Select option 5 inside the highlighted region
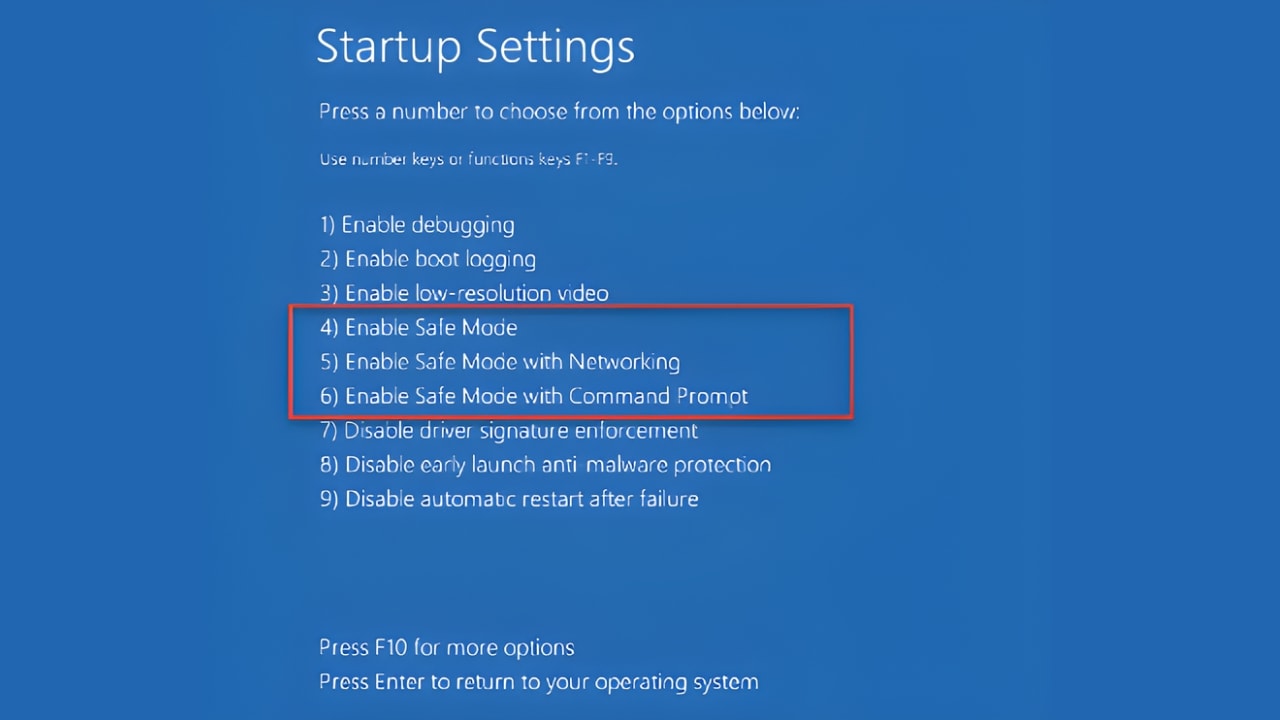This screenshot has width=1280, height=720. [x=499, y=362]
